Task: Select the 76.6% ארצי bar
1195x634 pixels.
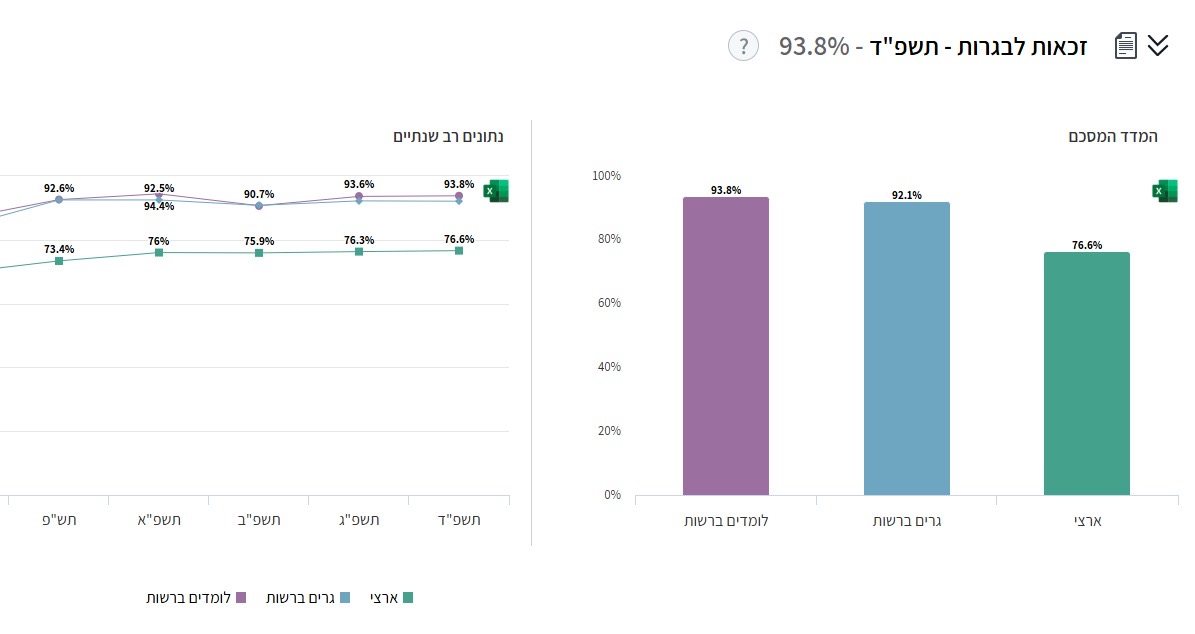Action: (x=1087, y=375)
